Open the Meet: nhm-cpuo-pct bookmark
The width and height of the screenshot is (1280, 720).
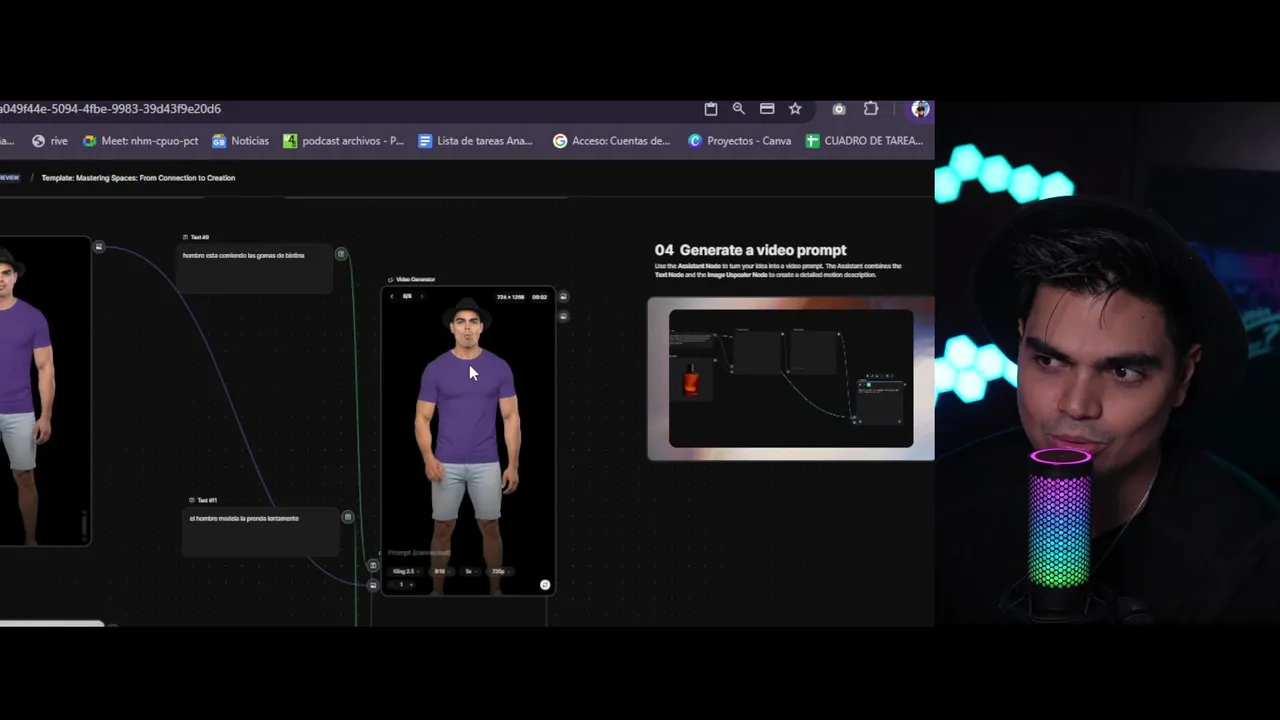click(x=141, y=141)
